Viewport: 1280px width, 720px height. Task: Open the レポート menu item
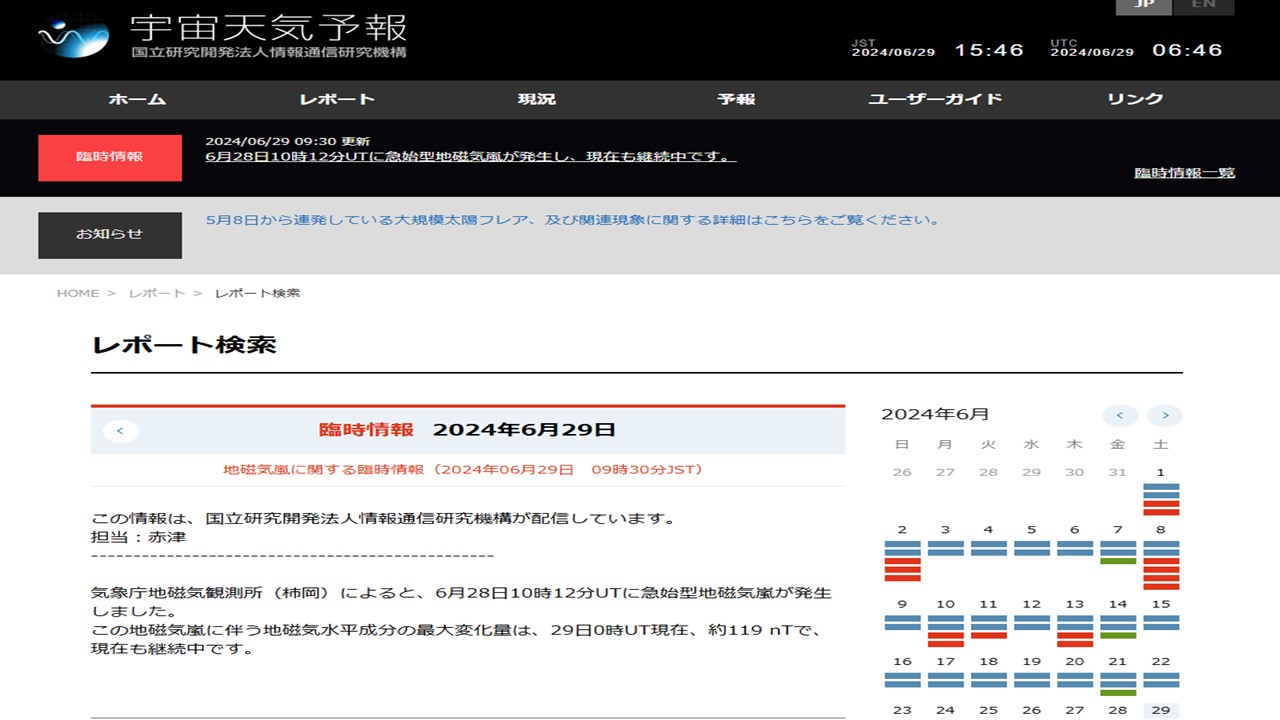[337, 99]
